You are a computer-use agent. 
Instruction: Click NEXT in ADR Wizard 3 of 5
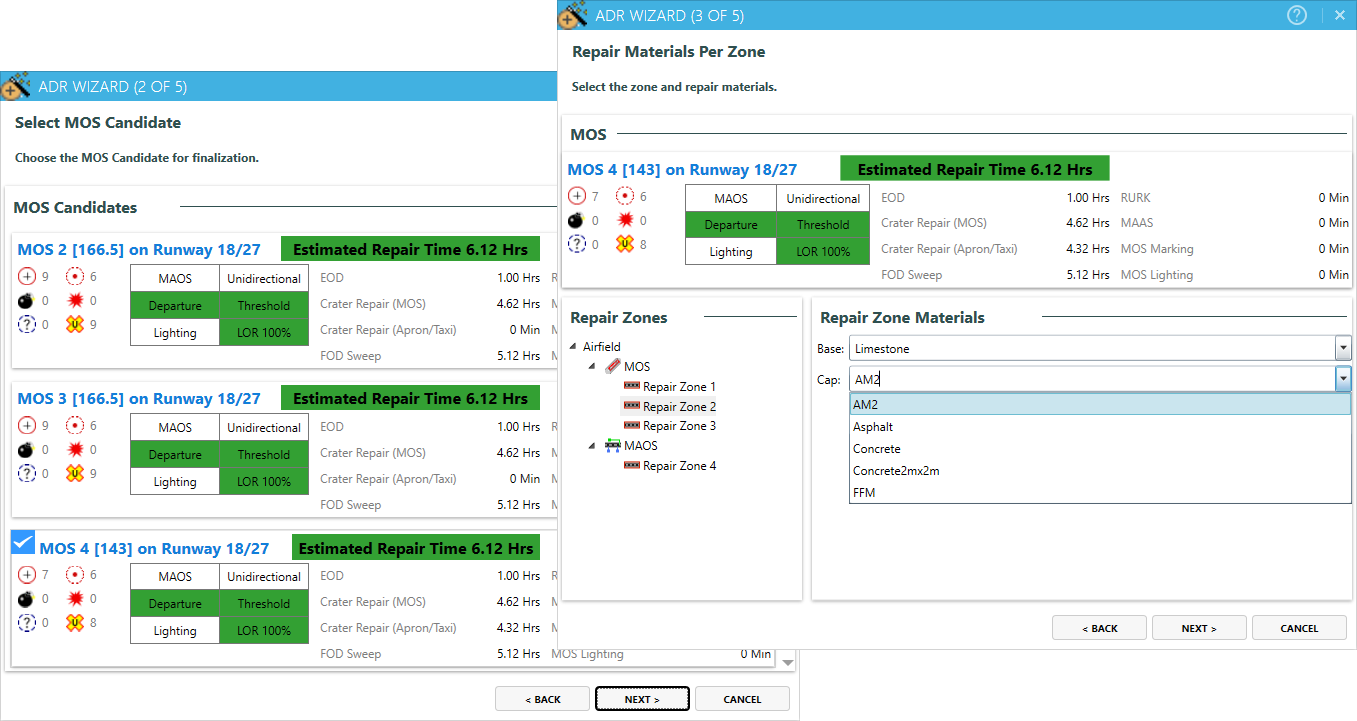click(1198, 628)
